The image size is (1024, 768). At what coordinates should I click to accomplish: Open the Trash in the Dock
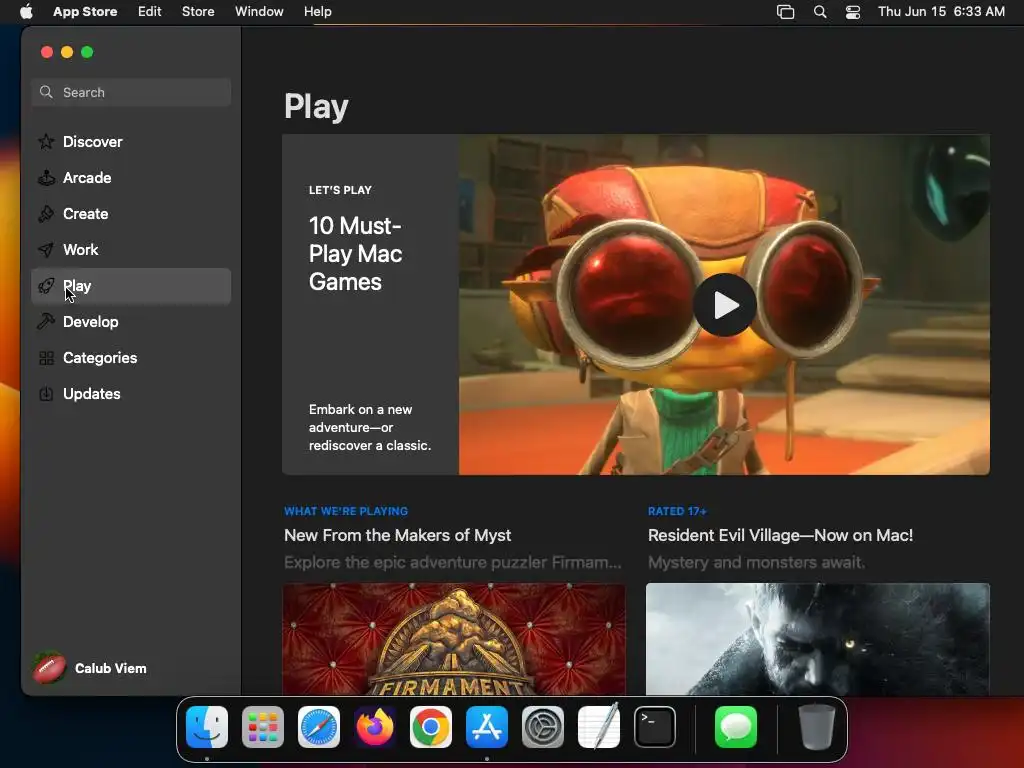click(x=816, y=727)
